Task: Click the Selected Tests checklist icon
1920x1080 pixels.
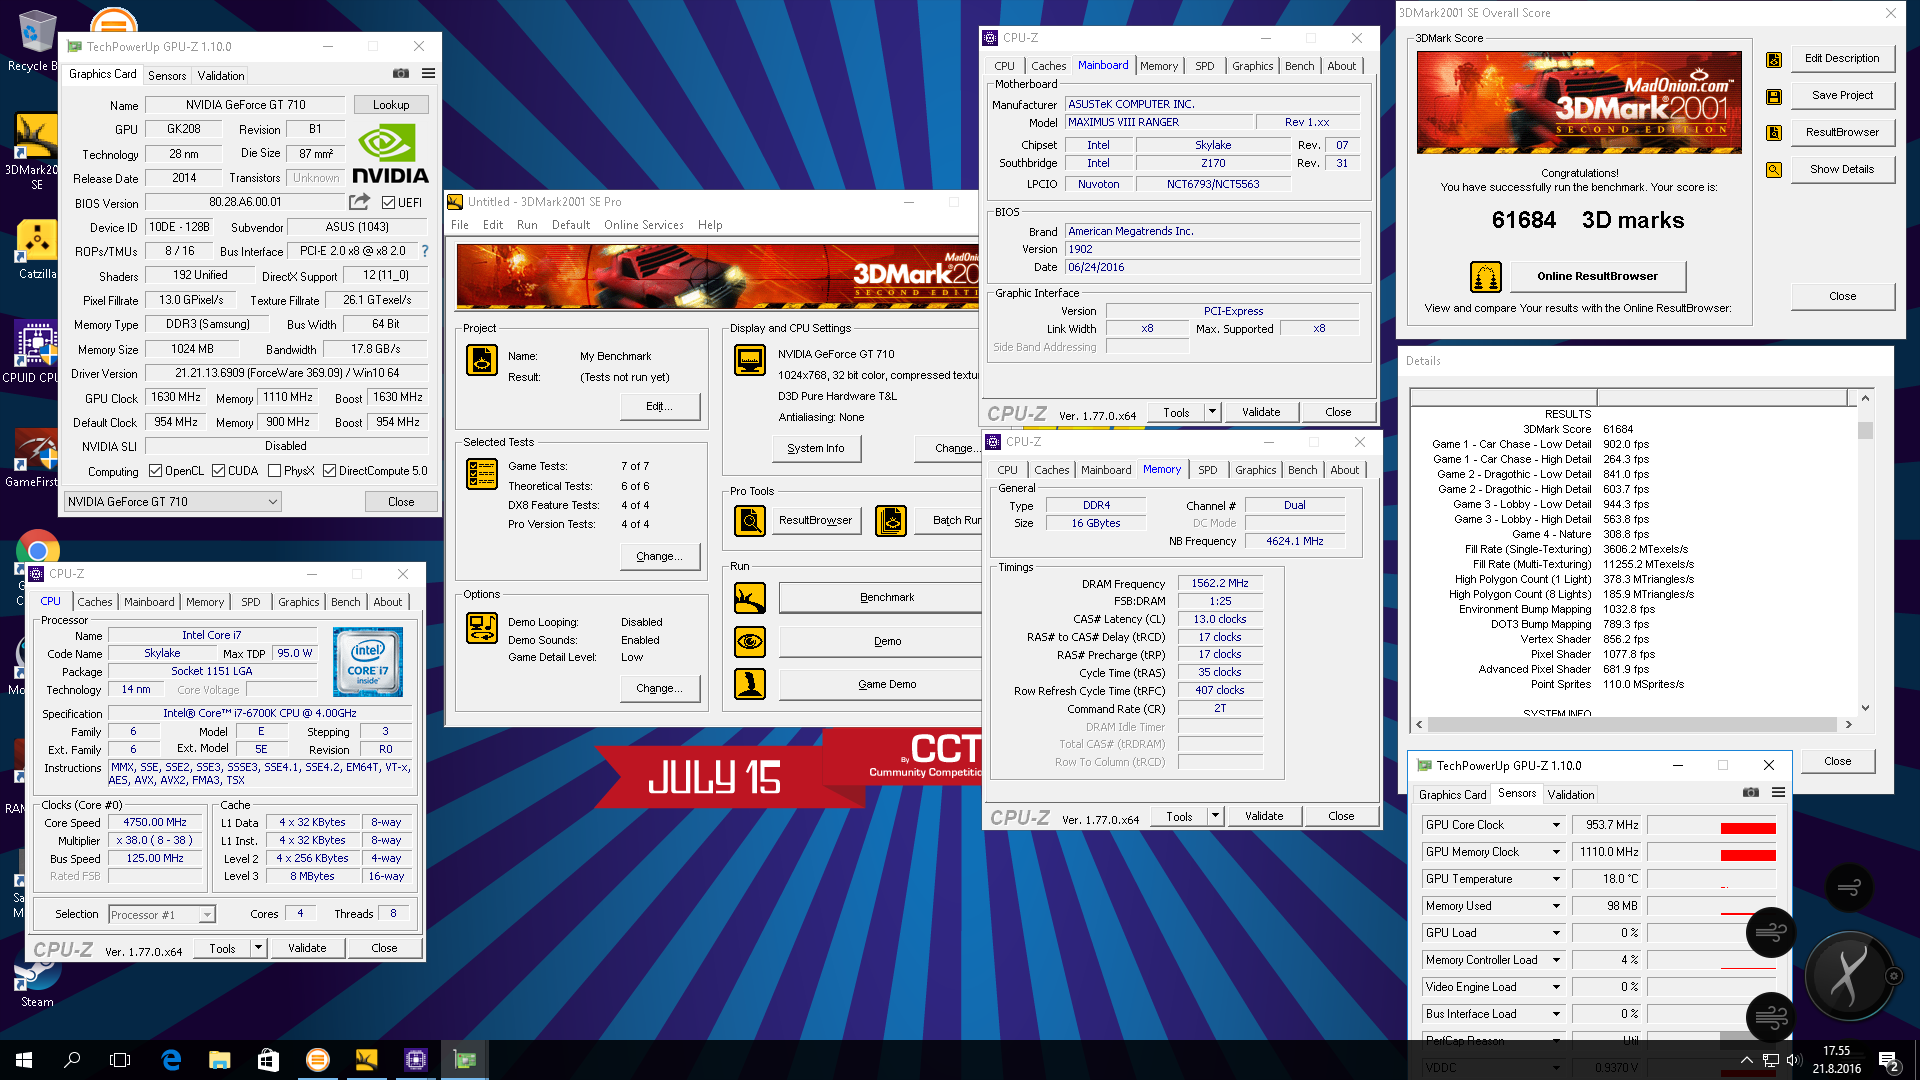Action: coord(482,474)
